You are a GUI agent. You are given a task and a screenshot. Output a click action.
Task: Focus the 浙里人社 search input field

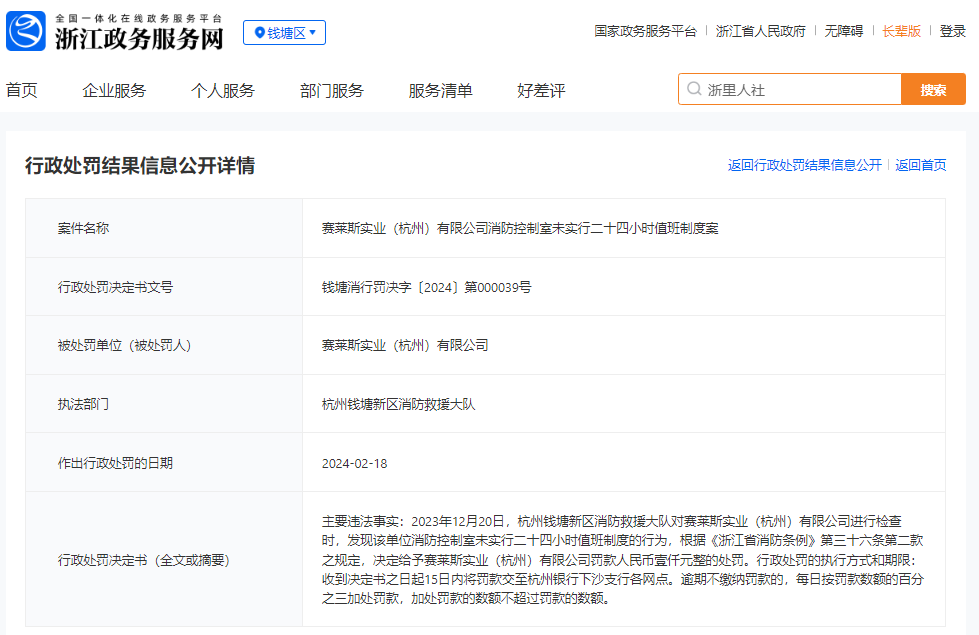pos(790,89)
